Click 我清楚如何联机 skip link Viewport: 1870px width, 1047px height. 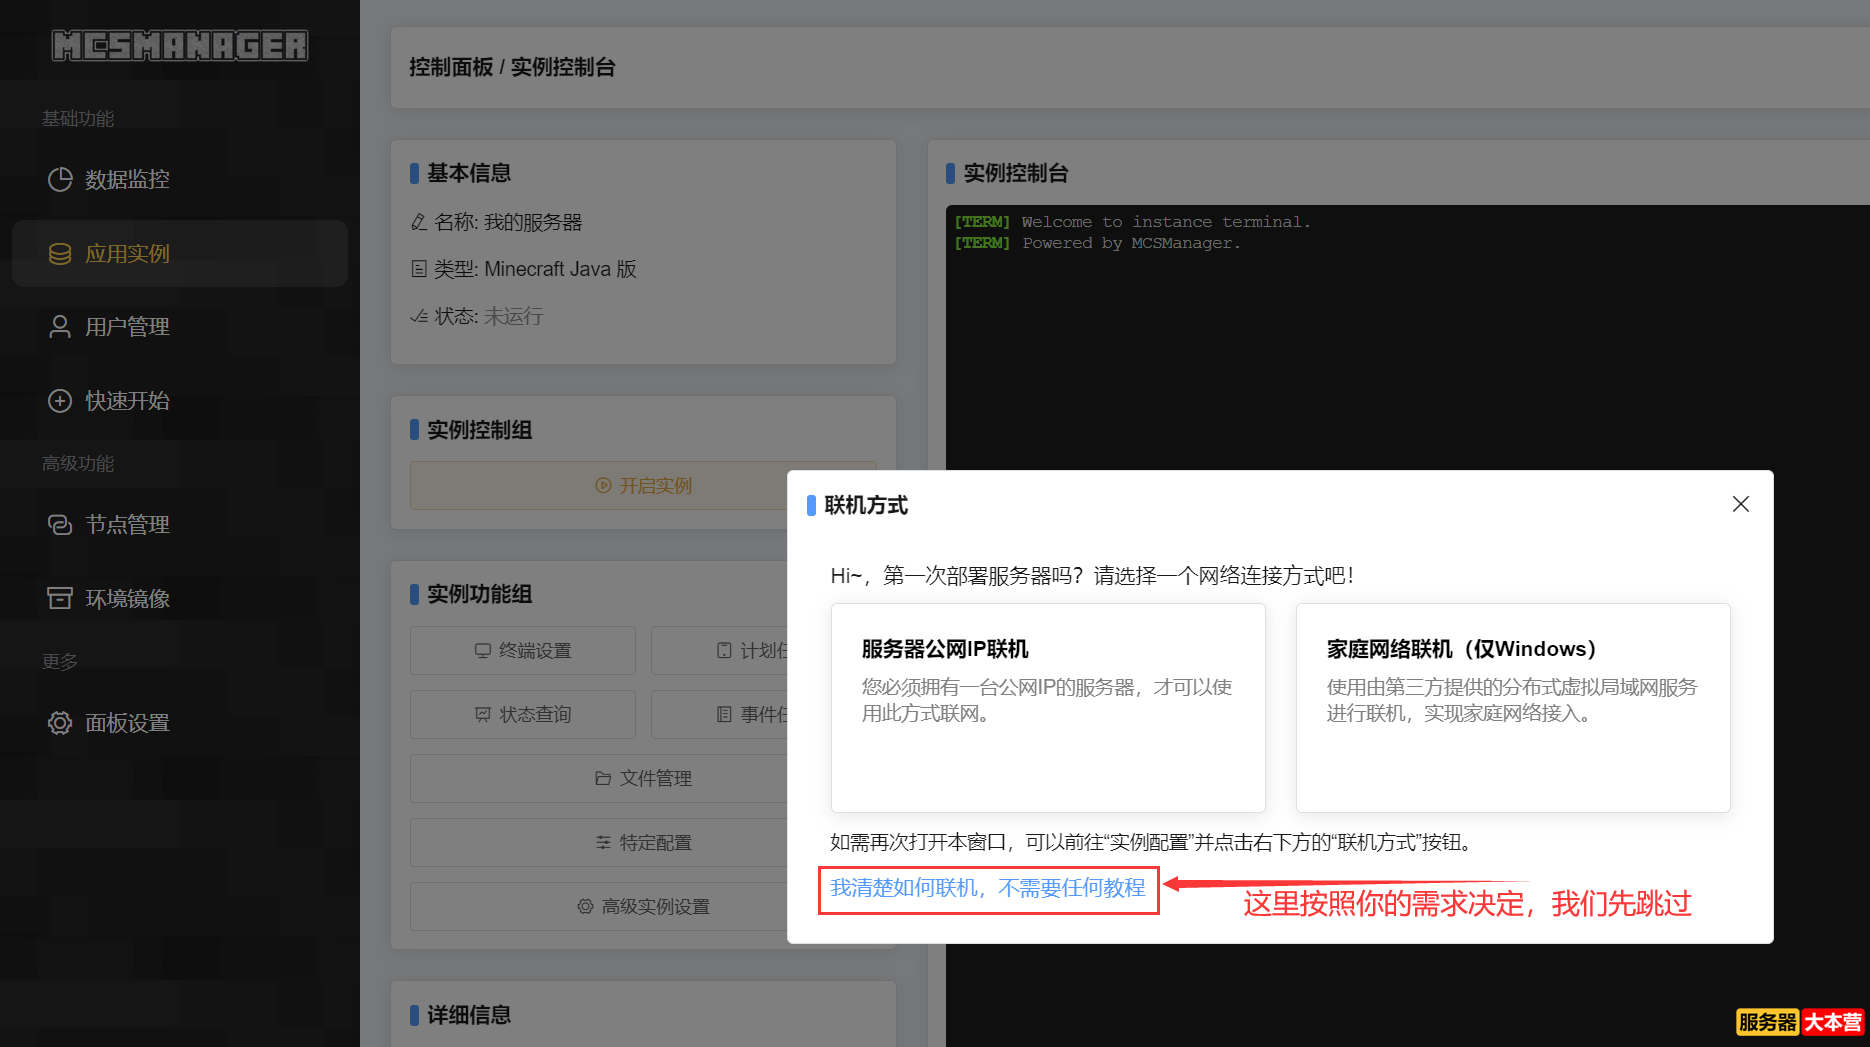click(988, 888)
